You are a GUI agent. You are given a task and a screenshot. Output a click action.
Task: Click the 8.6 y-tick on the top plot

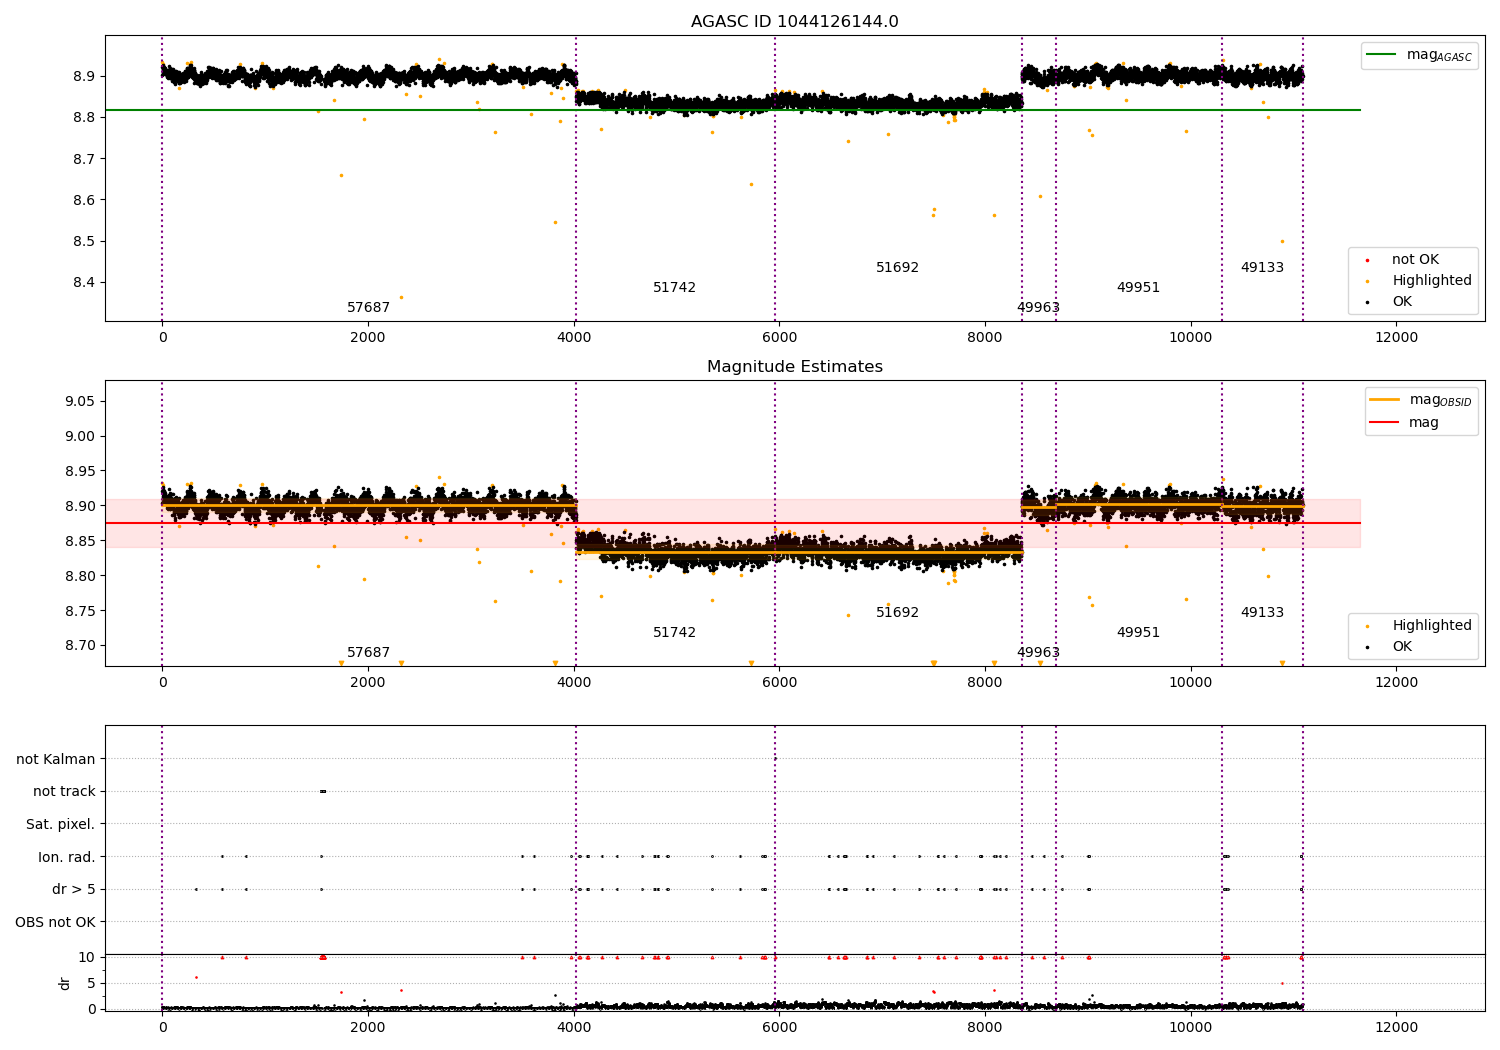(x=85, y=200)
